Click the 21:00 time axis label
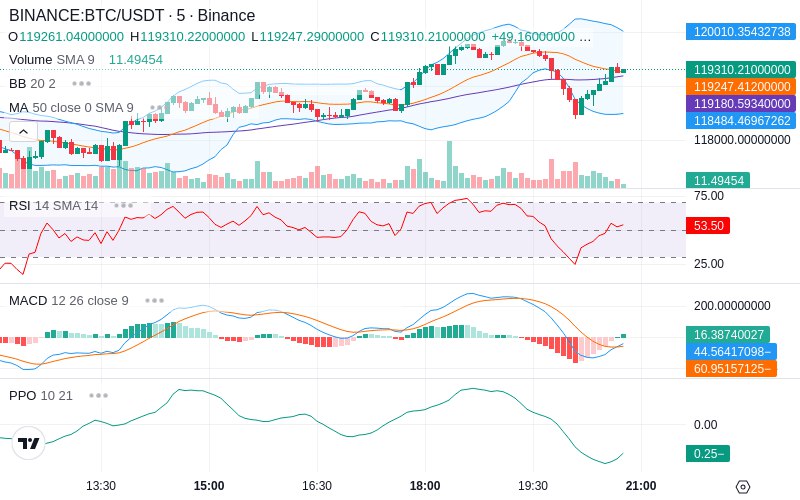The image size is (800, 500). pyautogui.click(x=641, y=486)
